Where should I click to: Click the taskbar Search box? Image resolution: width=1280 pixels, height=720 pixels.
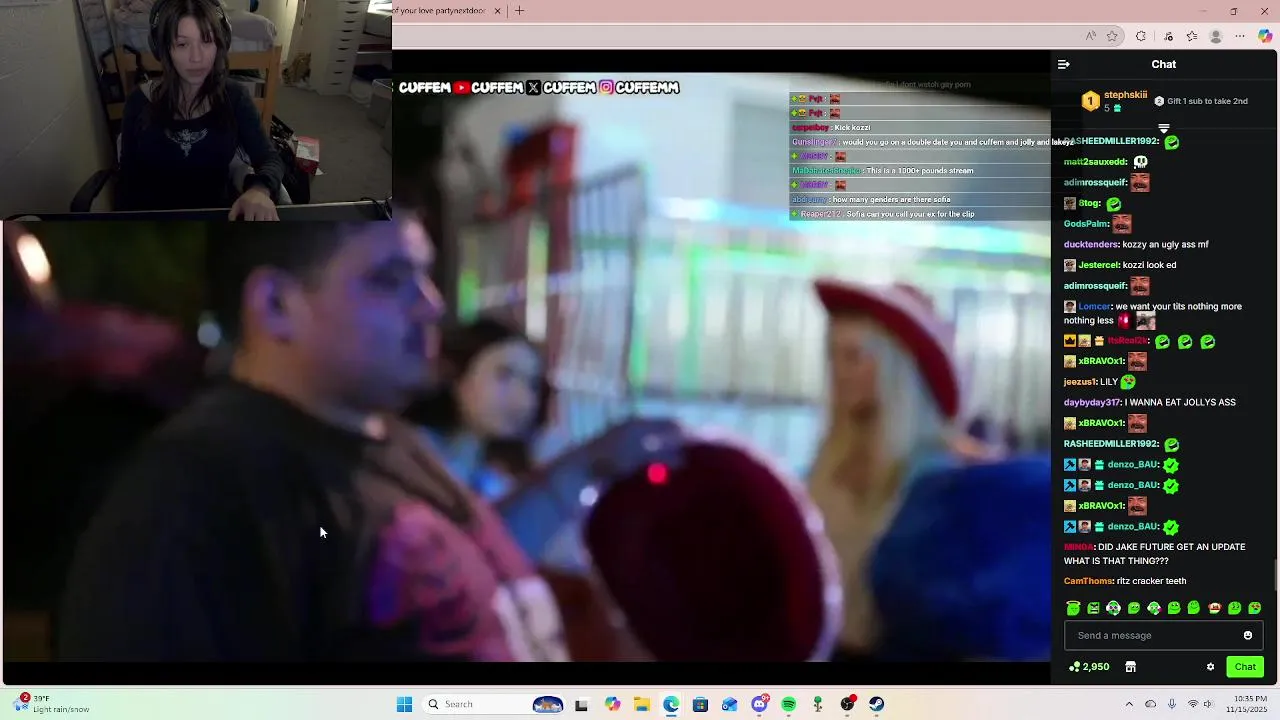click(x=495, y=704)
